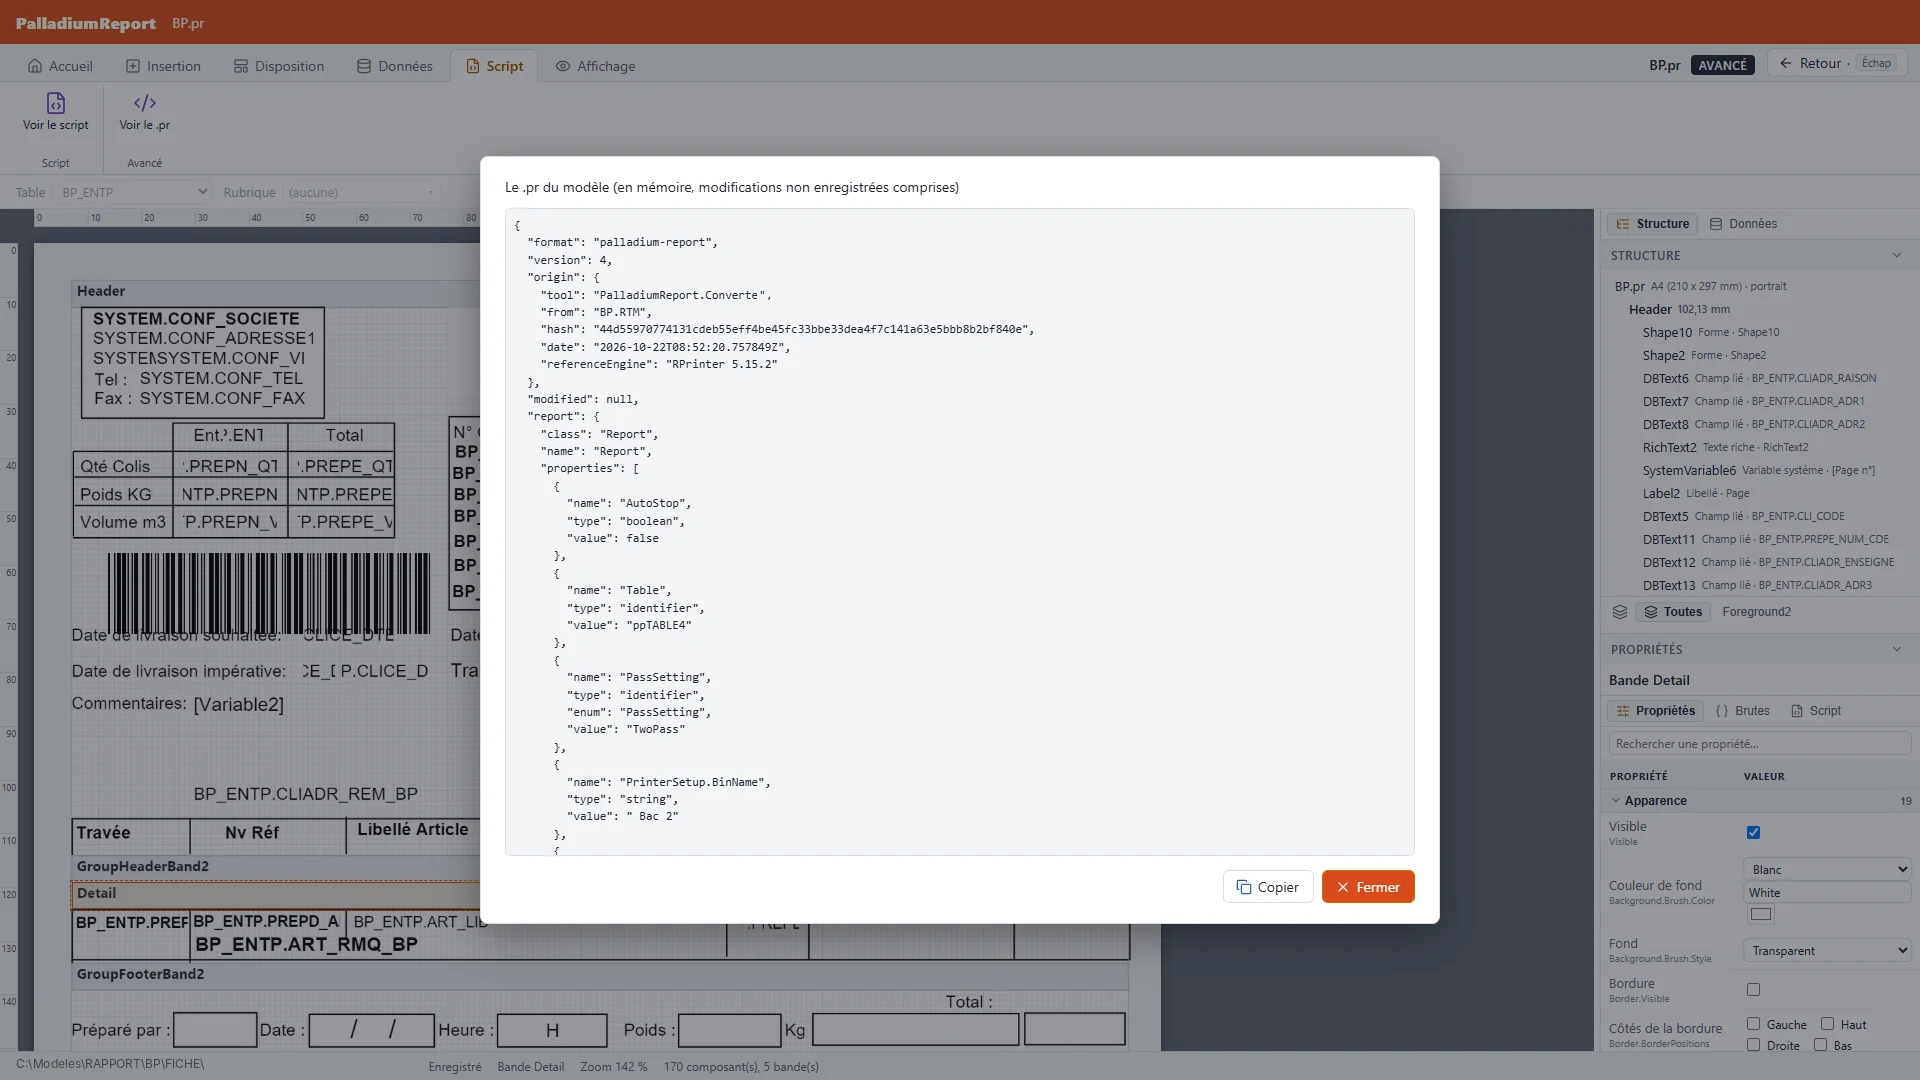Check the Bas border side
The width and height of the screenshot is (1920, 1080).
1820,1045
